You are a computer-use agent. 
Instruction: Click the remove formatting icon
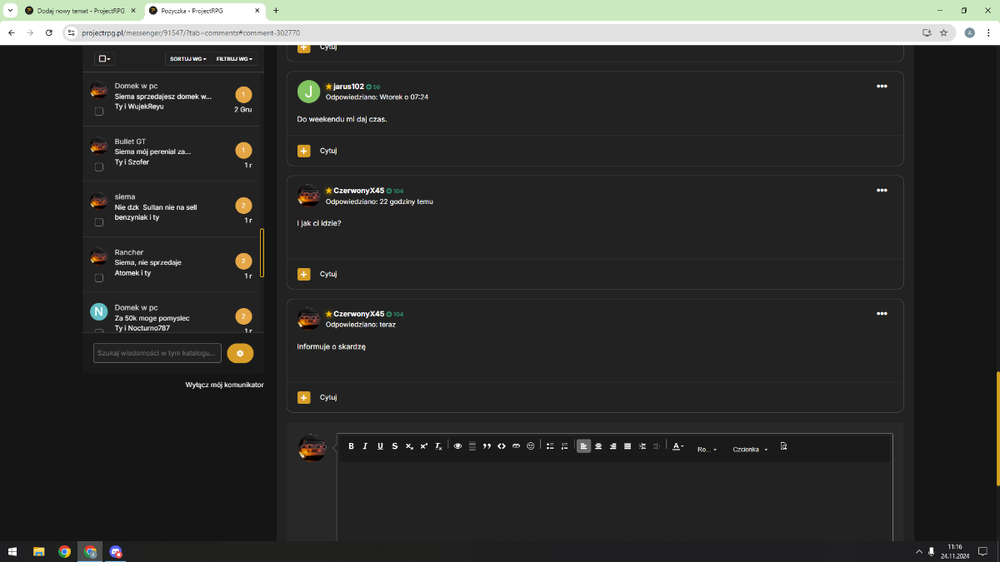[x=439, y=447]
